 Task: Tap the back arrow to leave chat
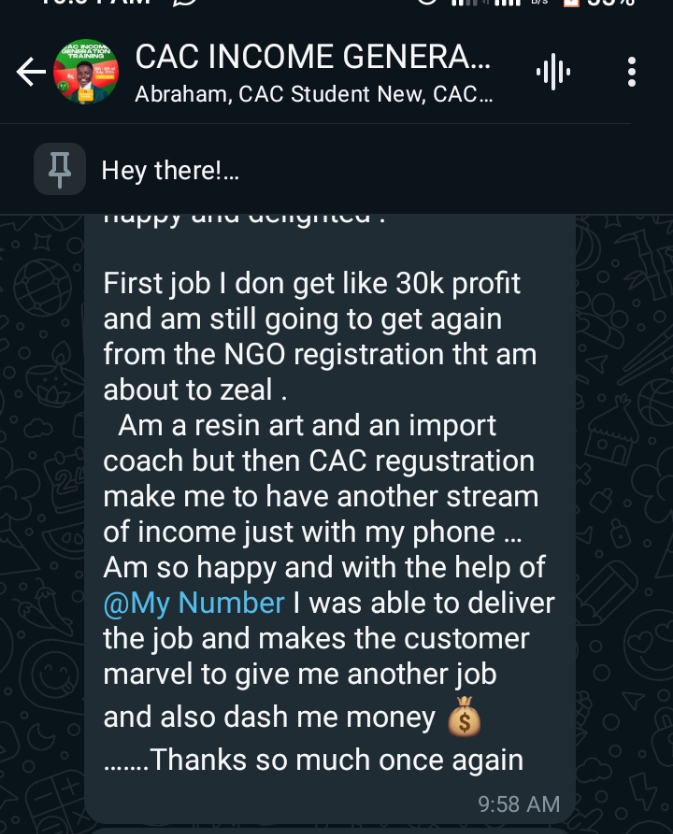point(30,72)
